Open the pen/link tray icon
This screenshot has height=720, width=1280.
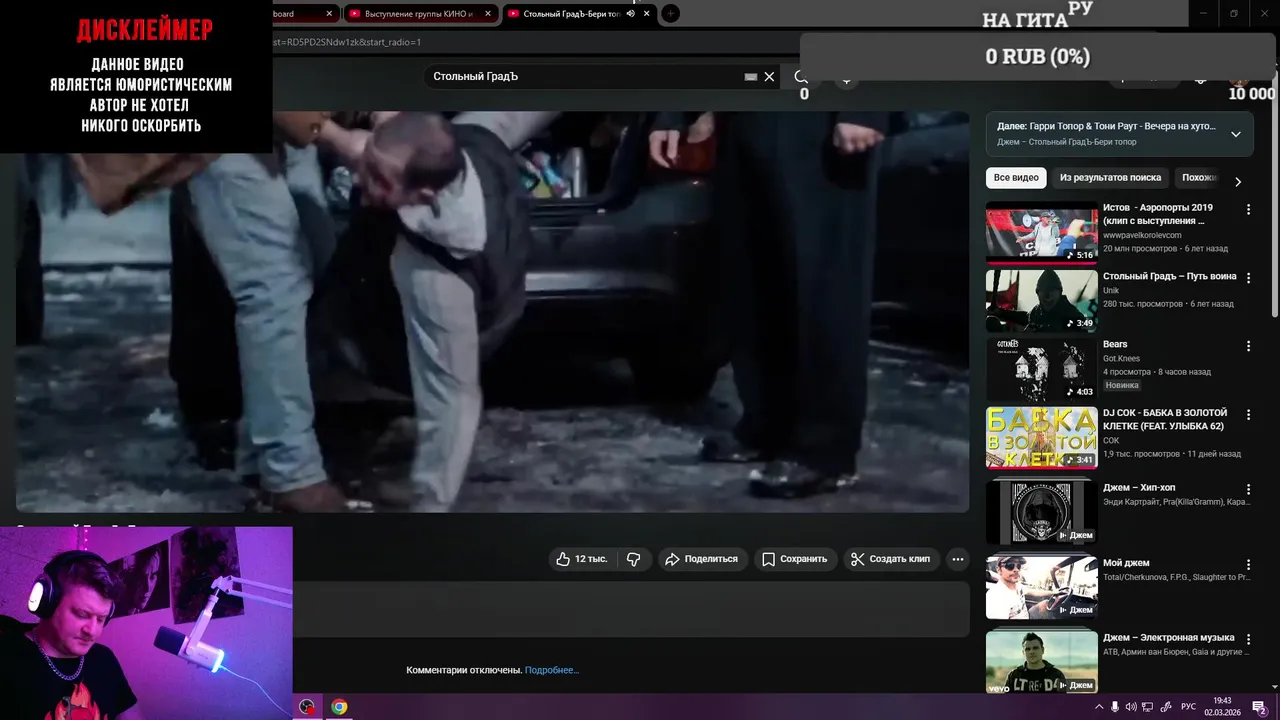1166,707
